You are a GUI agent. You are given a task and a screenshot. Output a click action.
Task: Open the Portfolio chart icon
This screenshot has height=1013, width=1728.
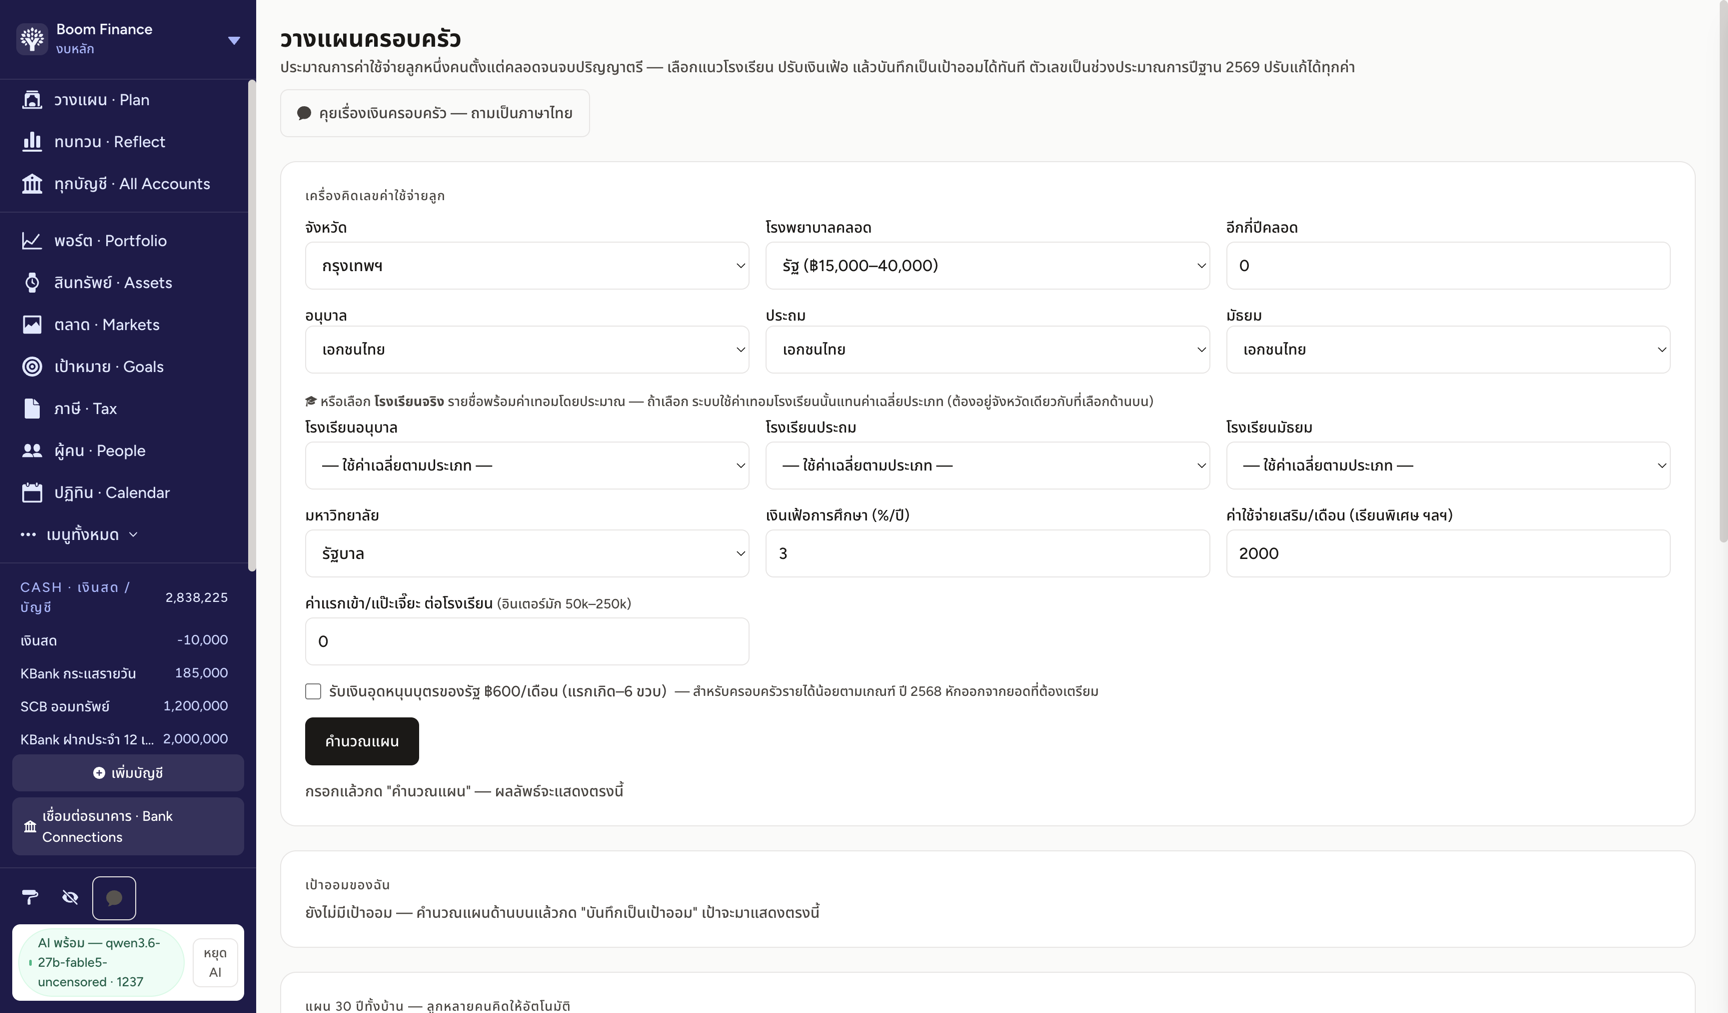(x=32, y=241)
